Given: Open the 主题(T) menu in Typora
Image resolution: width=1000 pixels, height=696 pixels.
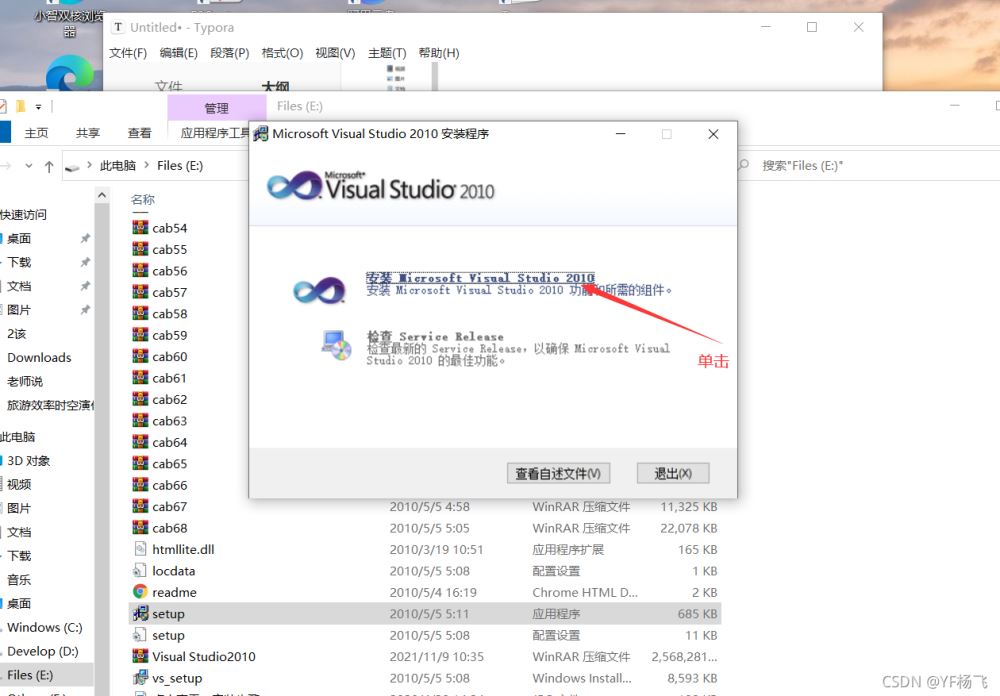Looking at the screenshot, I should click(387, 53).
